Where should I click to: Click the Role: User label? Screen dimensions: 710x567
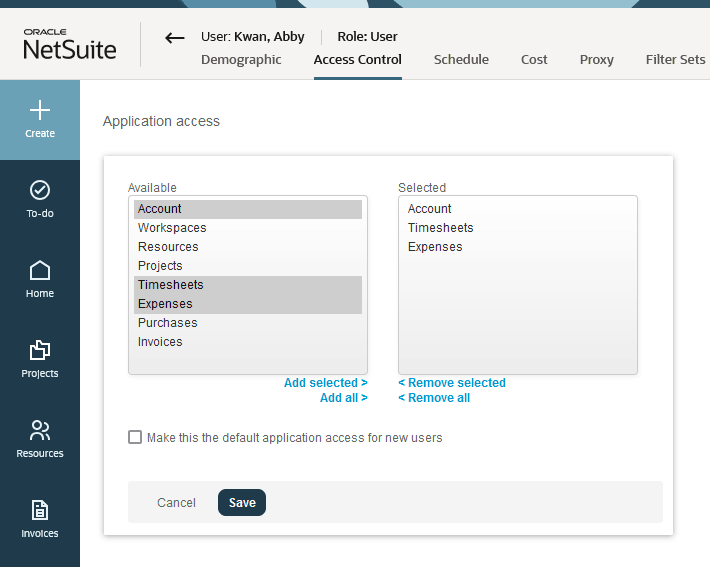coord(367,36)
